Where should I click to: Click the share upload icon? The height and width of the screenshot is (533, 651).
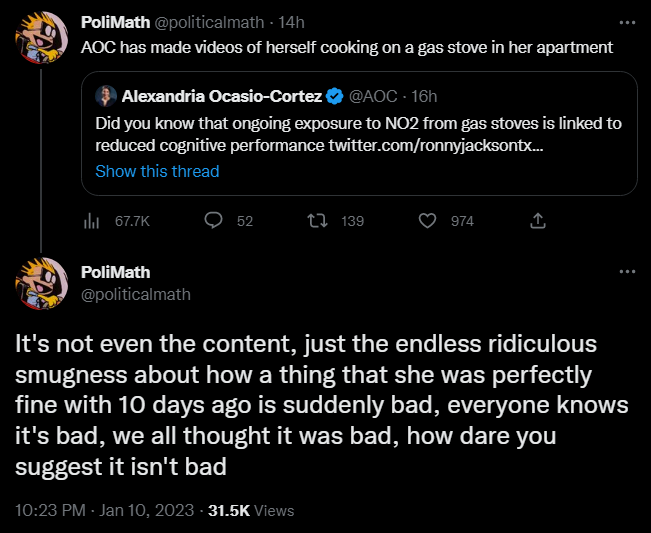(x=536, y=221)
